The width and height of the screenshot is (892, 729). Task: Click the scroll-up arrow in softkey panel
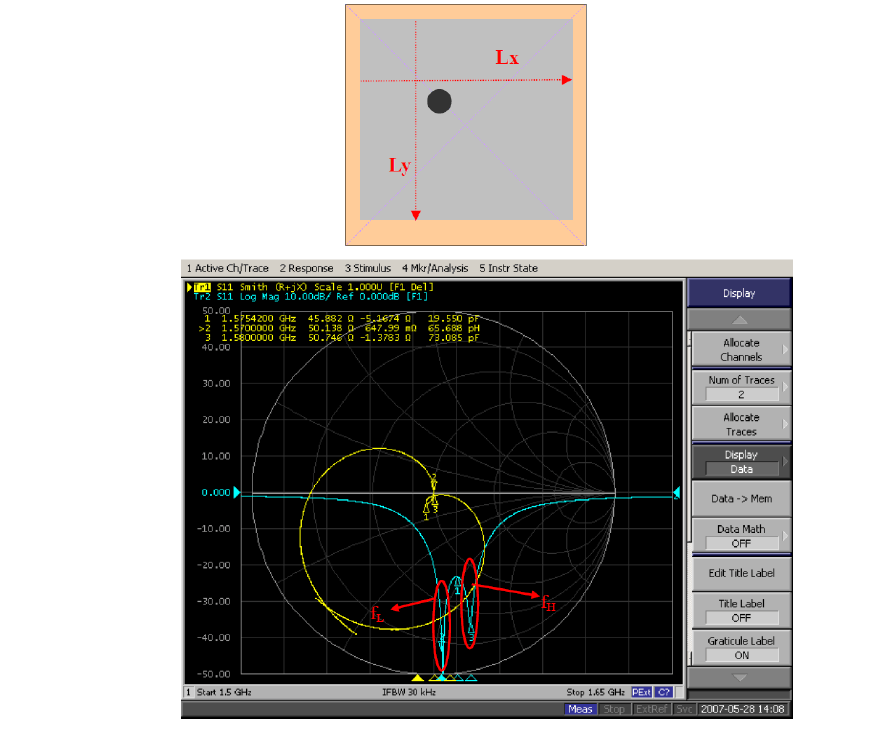[739, 320]
